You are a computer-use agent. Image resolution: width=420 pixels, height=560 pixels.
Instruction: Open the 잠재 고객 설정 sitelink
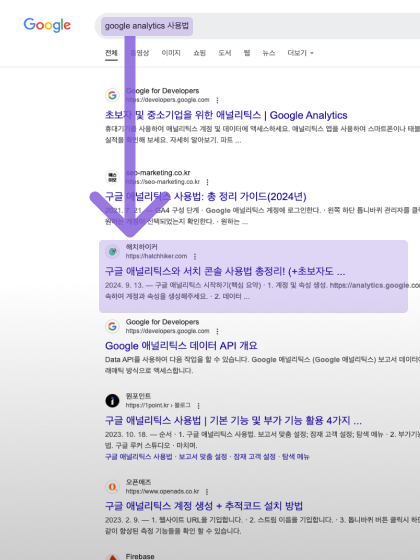click(254, 456)
